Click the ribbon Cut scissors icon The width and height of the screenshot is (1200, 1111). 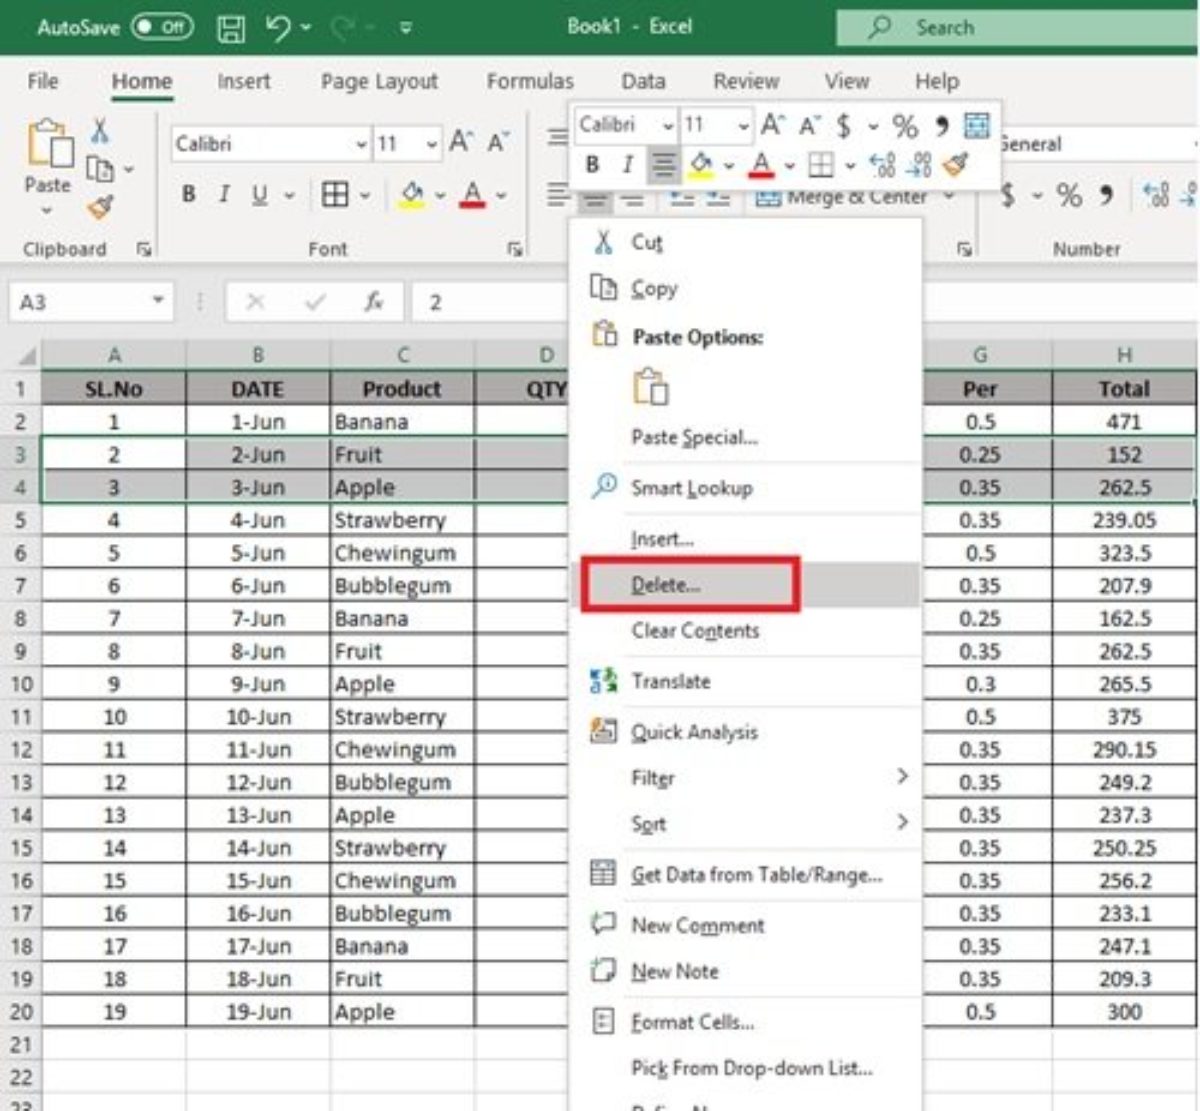[100, 131]
